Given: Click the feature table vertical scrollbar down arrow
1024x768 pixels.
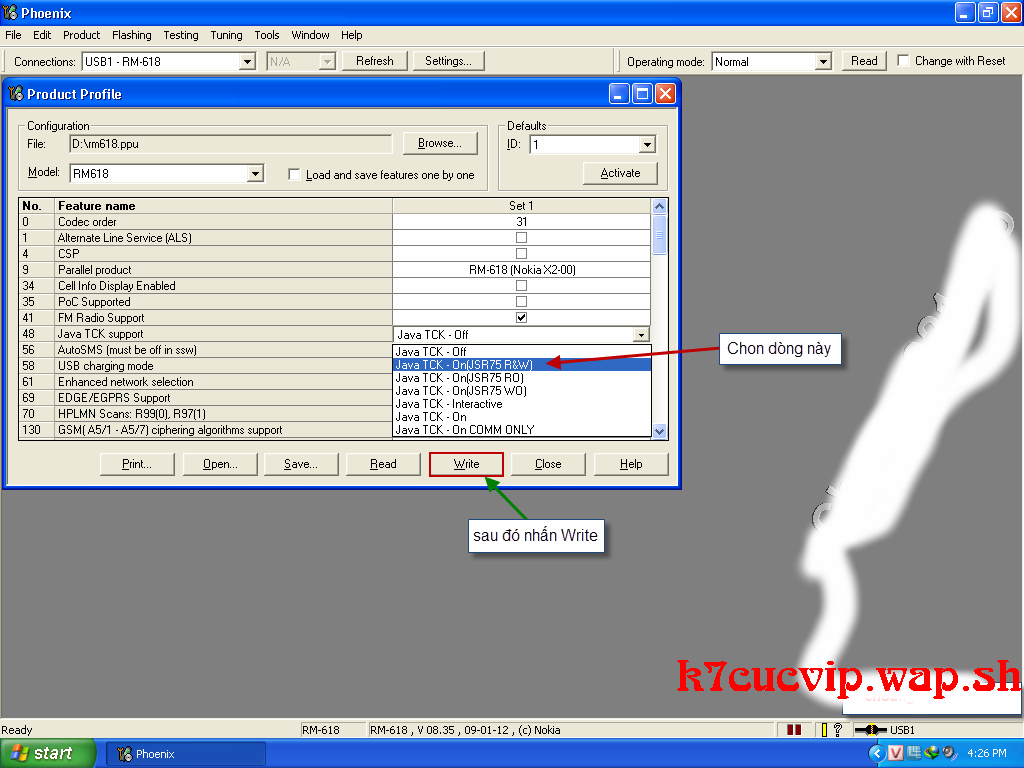Looking at the screenshot, I should [659, 431].
